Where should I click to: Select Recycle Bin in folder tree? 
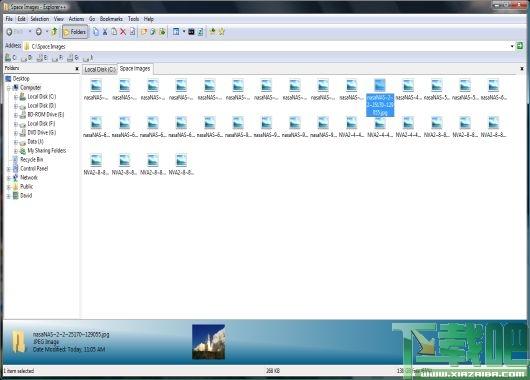tap(31, 160)
